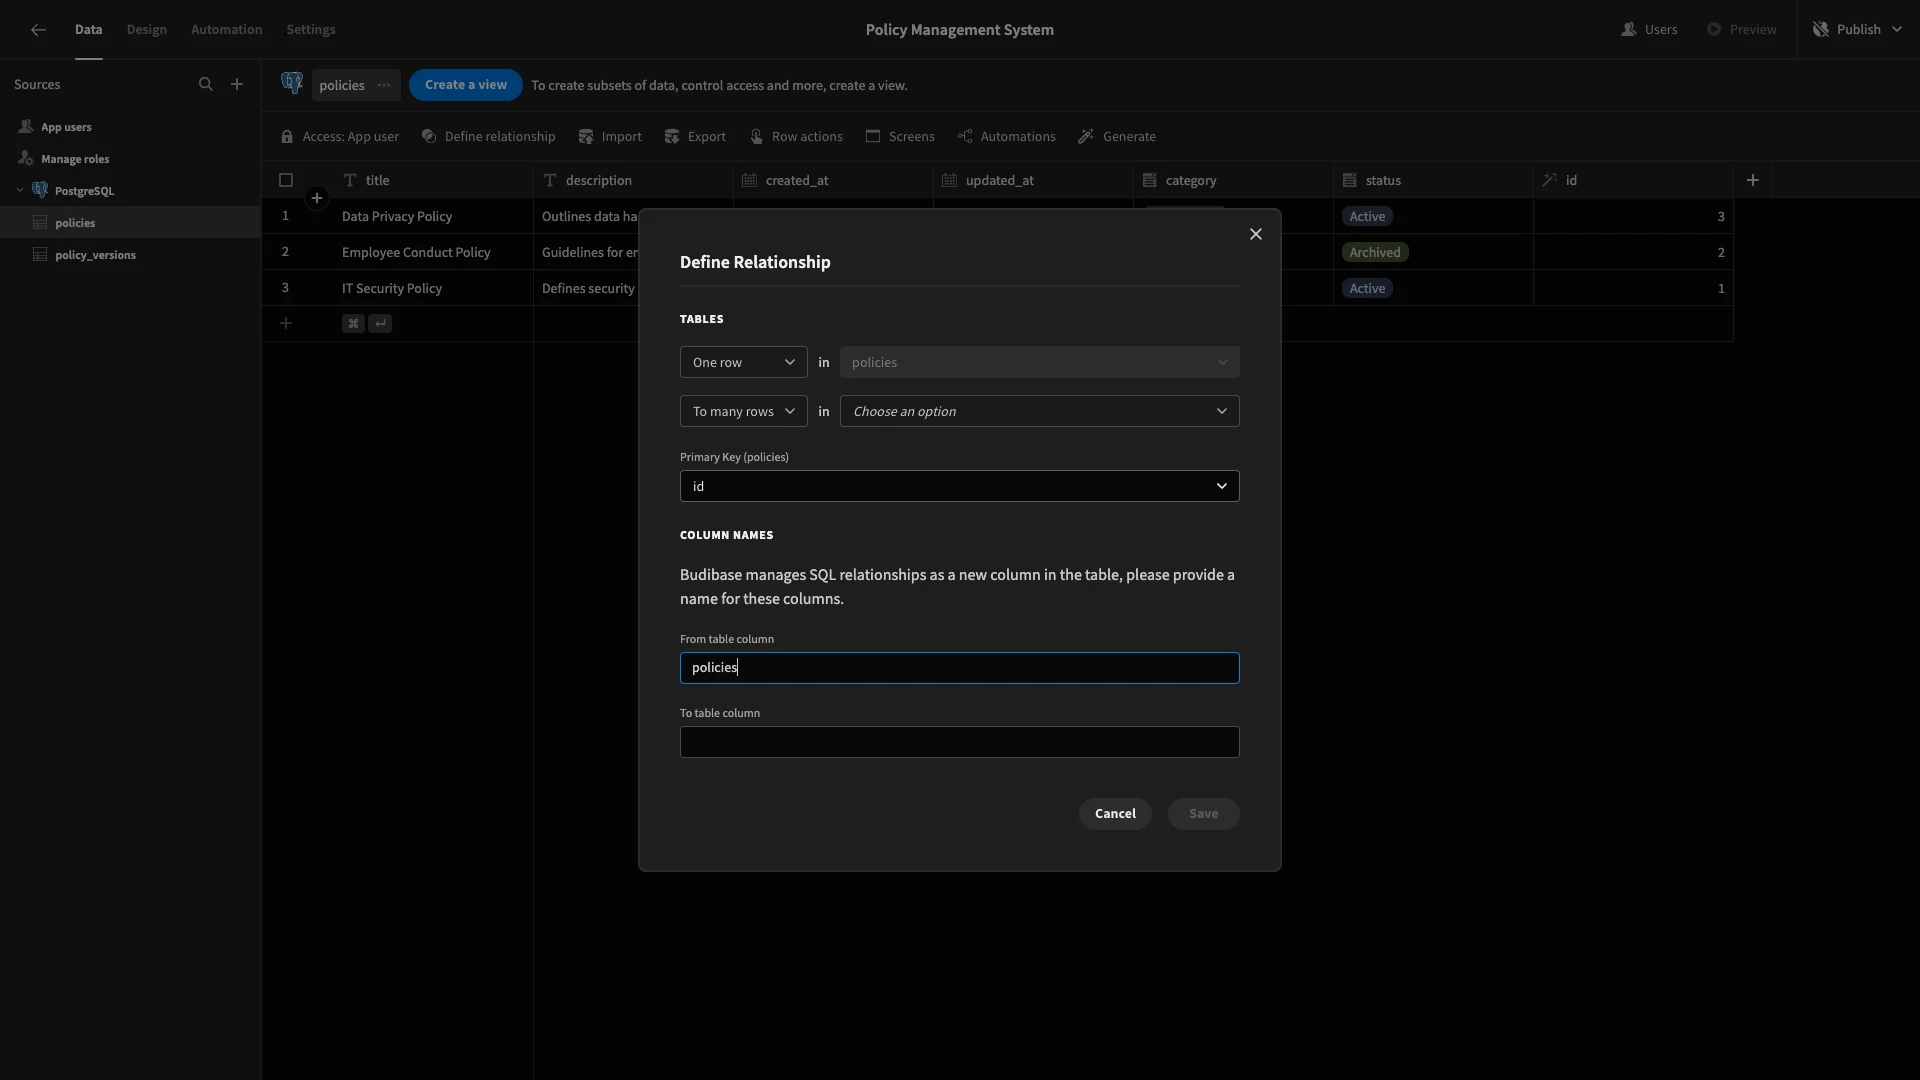
Task: Select the IT Security Policy cell
Action: tap(432, 289)
